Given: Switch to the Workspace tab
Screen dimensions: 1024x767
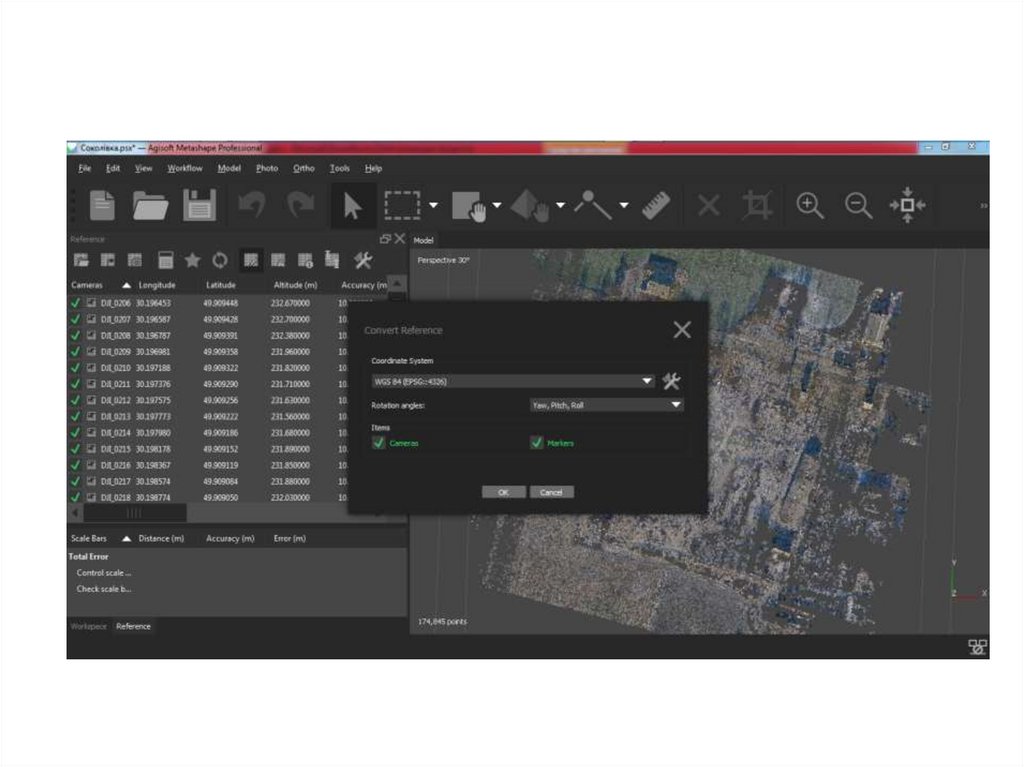Looking at the screenshot, I should [x=88, y=626].
